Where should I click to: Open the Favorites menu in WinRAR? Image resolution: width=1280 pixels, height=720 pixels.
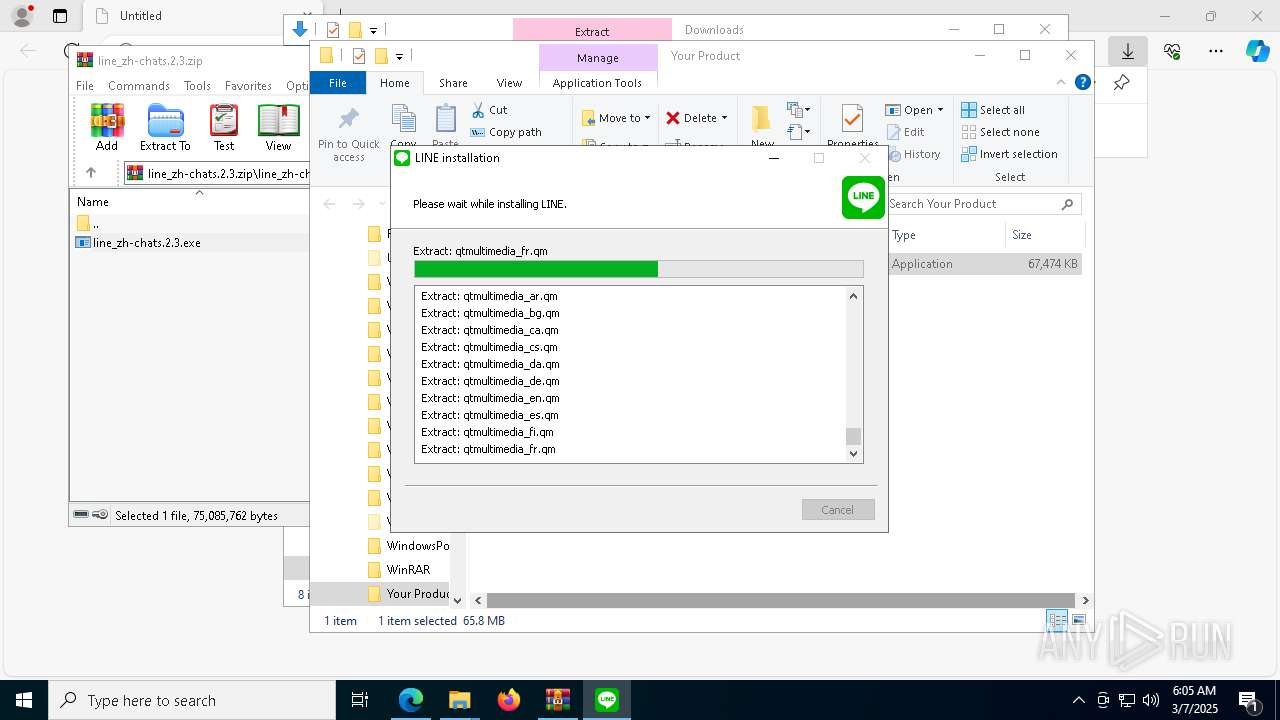pyautogui.click(x=248, y=86)
